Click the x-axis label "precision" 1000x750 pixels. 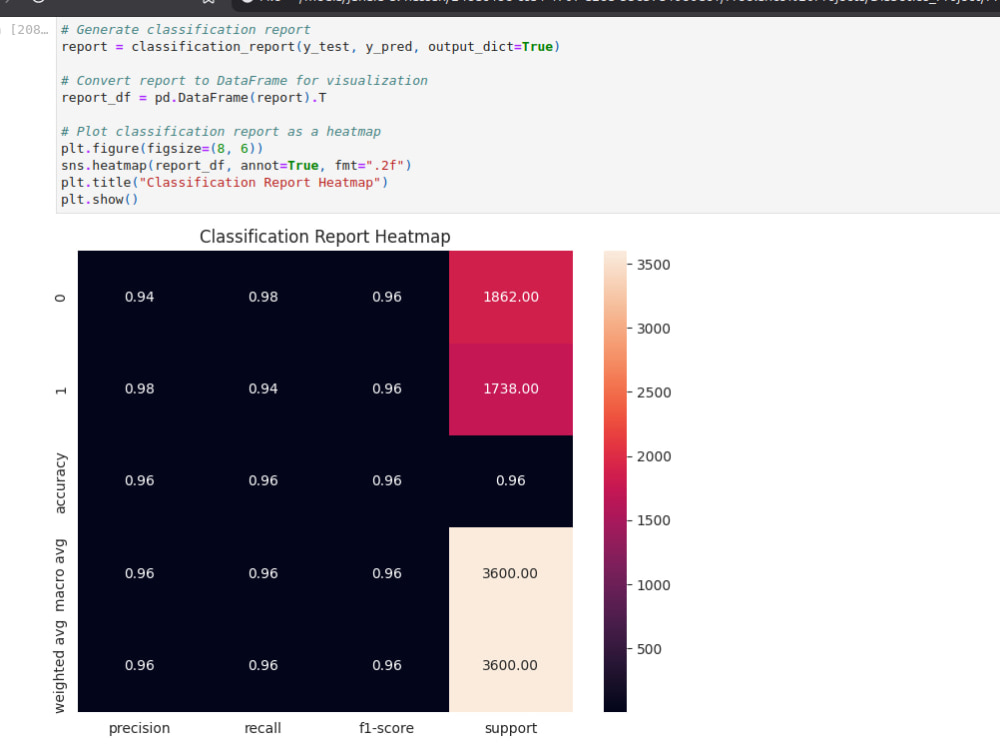[140, 728]
